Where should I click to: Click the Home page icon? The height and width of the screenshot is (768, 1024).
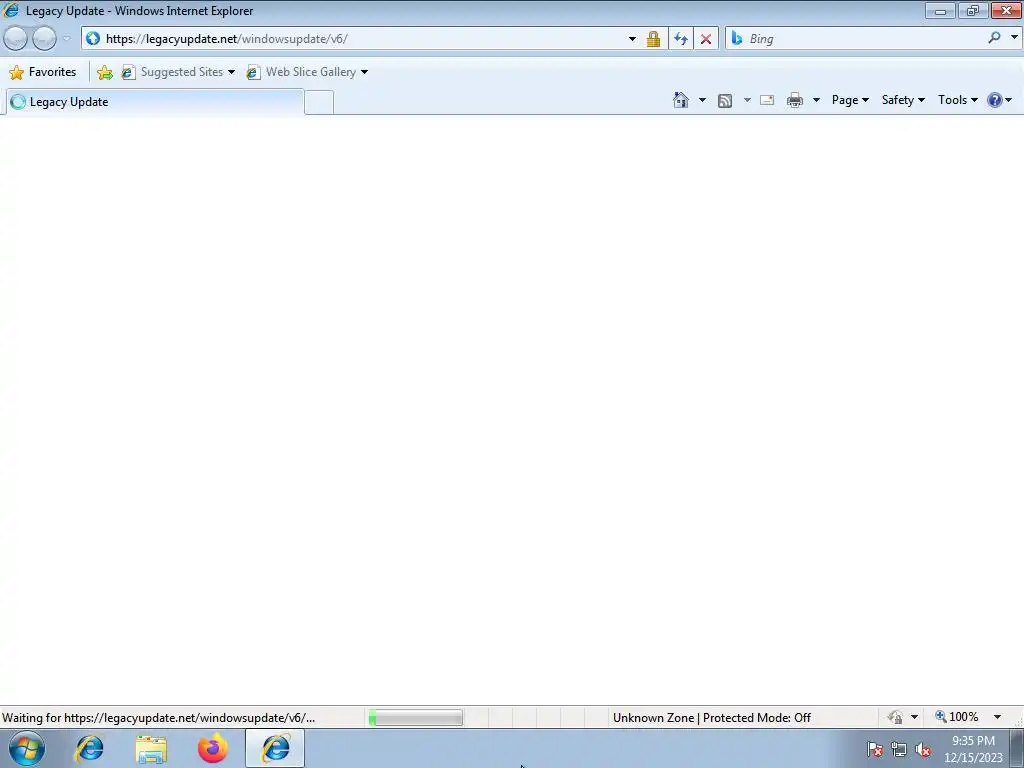[x=680, y=100]
